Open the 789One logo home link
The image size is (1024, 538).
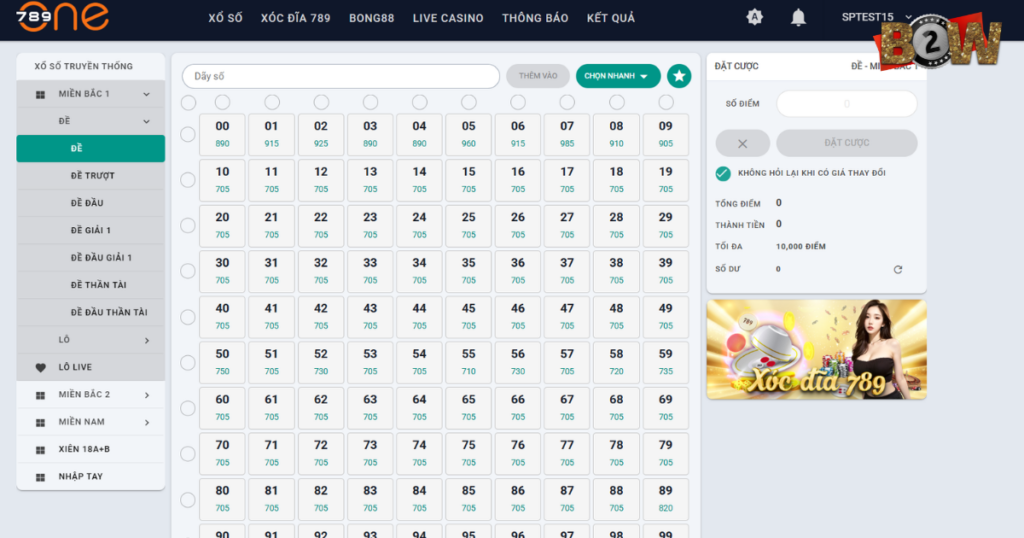click(63, 16)
